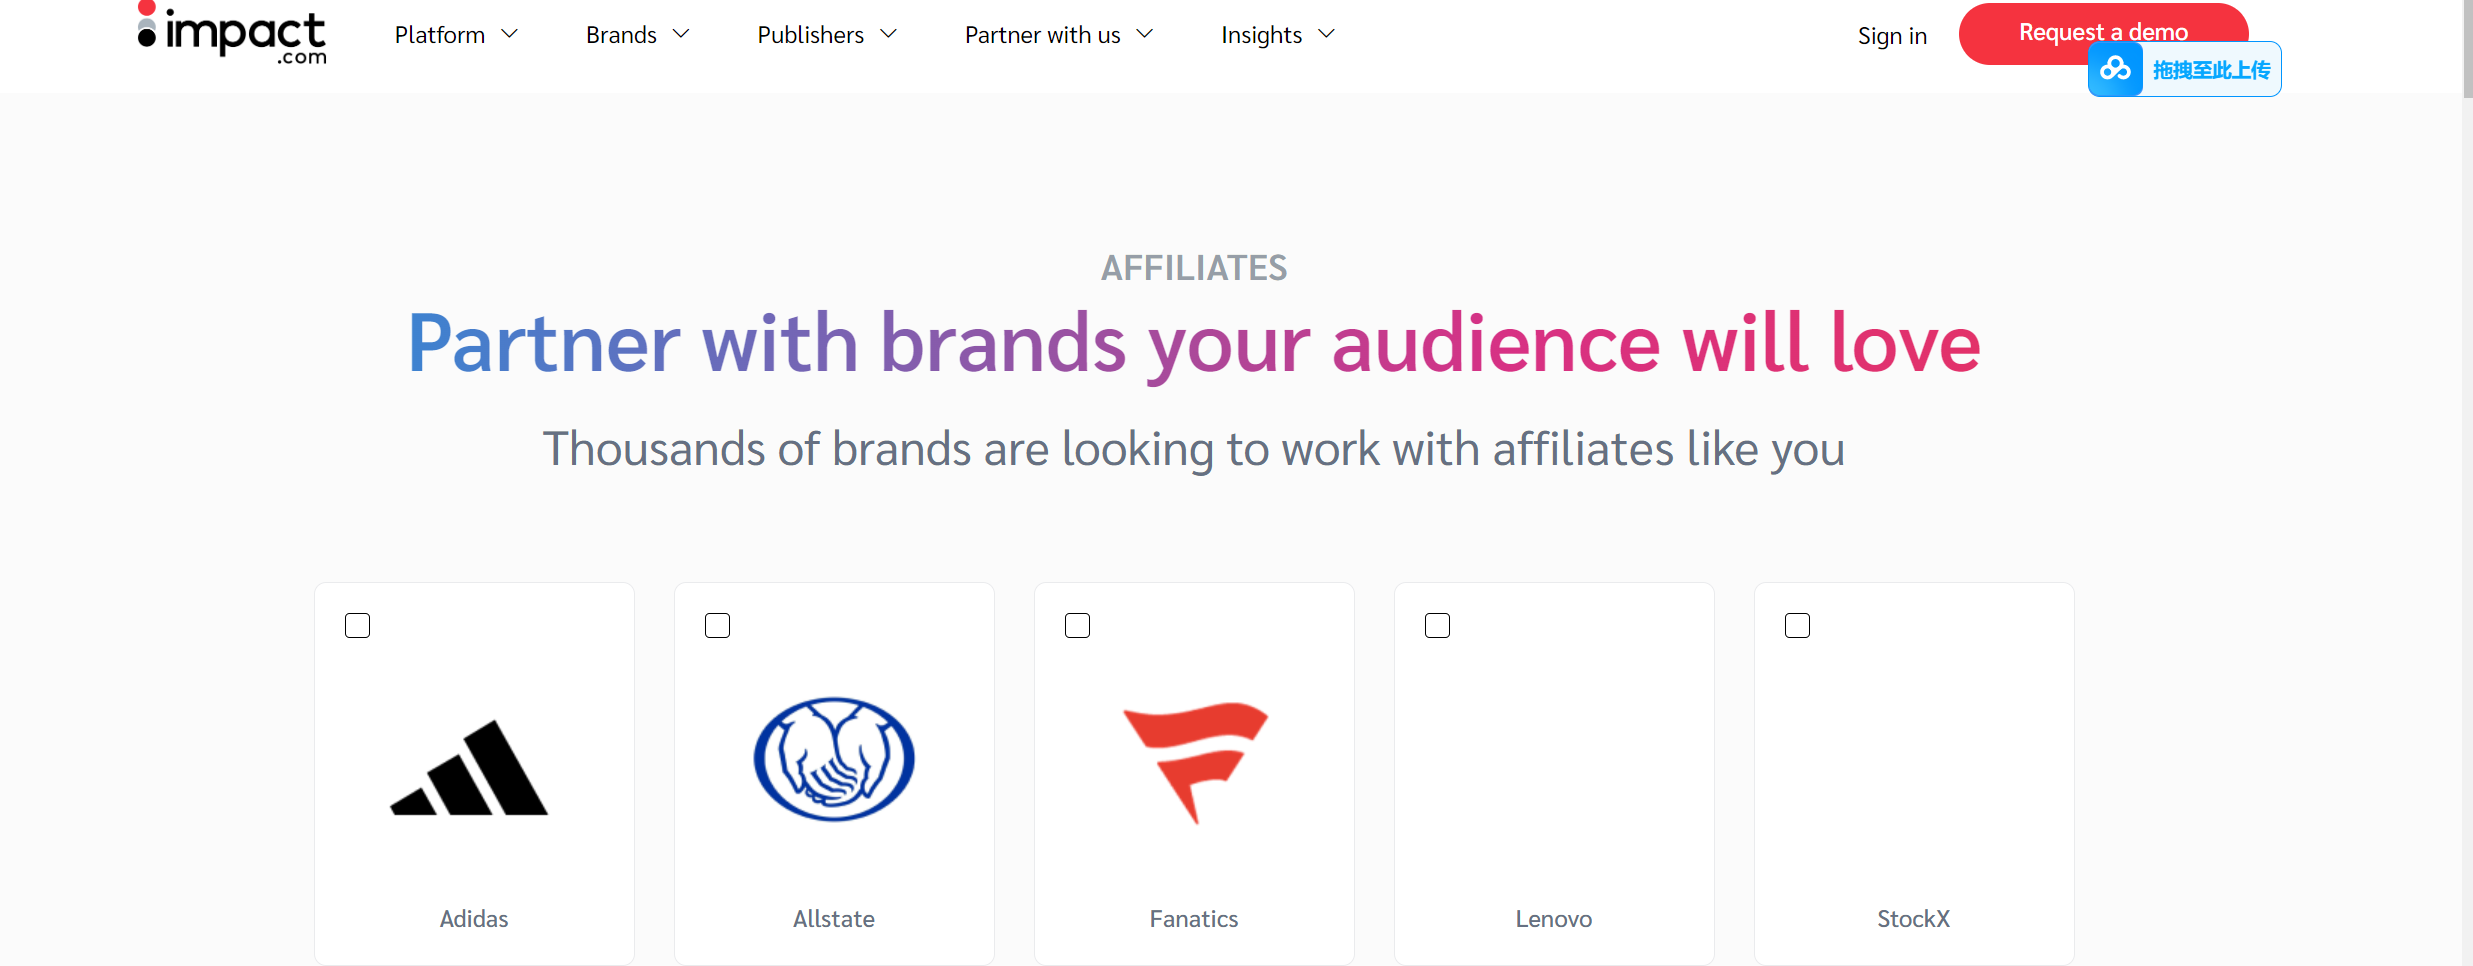This screenshot has width=2473, height=966.
Task: Click the blue cloud upload icon
Action: click(2115, 69)
